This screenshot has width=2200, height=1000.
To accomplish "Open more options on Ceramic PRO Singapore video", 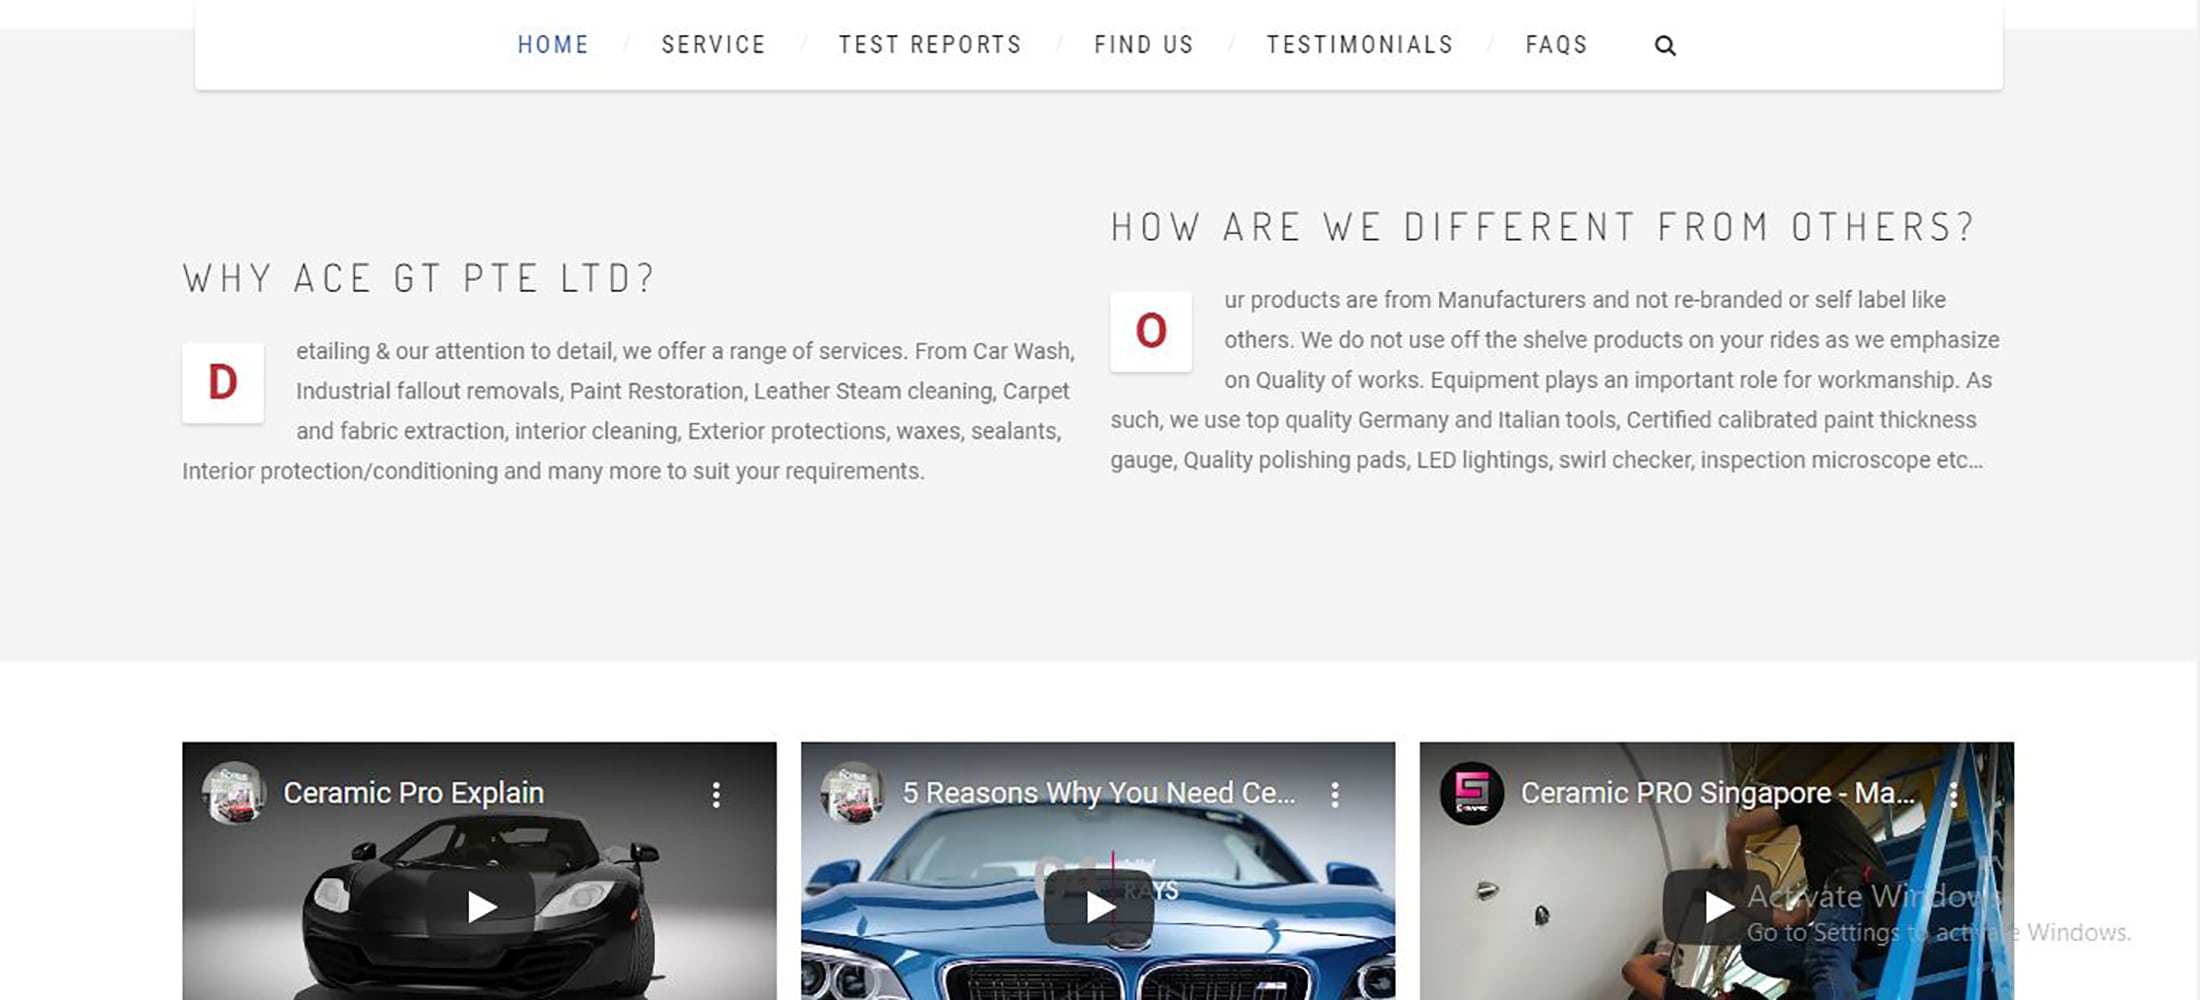I will coord(1953,794).
